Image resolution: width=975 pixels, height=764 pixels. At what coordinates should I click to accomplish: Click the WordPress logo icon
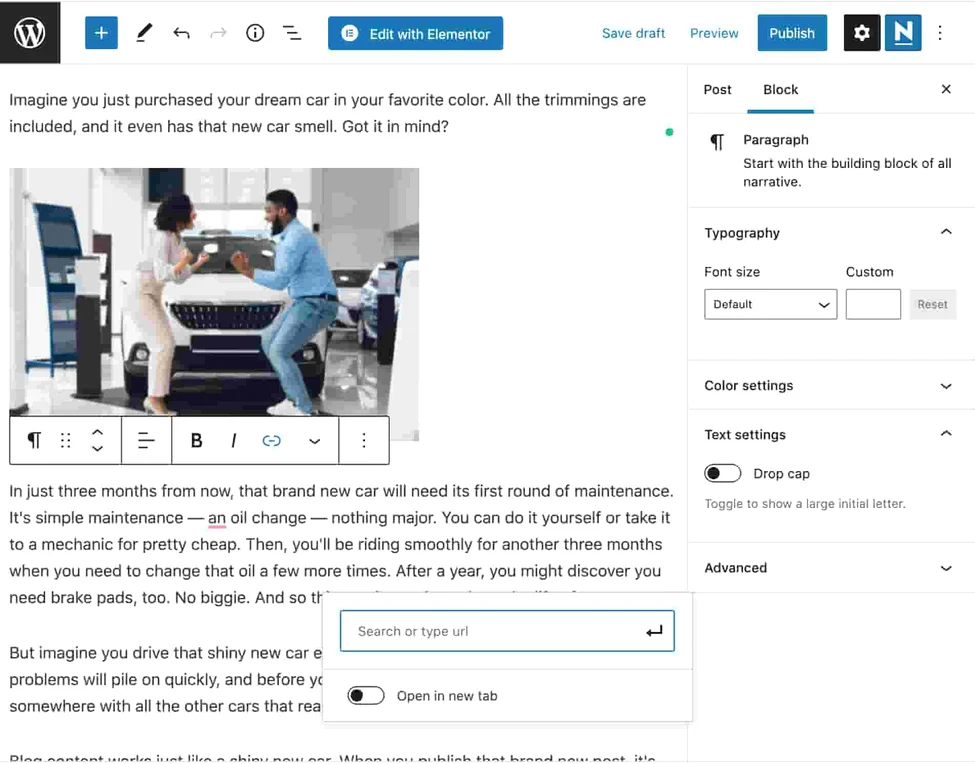30,32
